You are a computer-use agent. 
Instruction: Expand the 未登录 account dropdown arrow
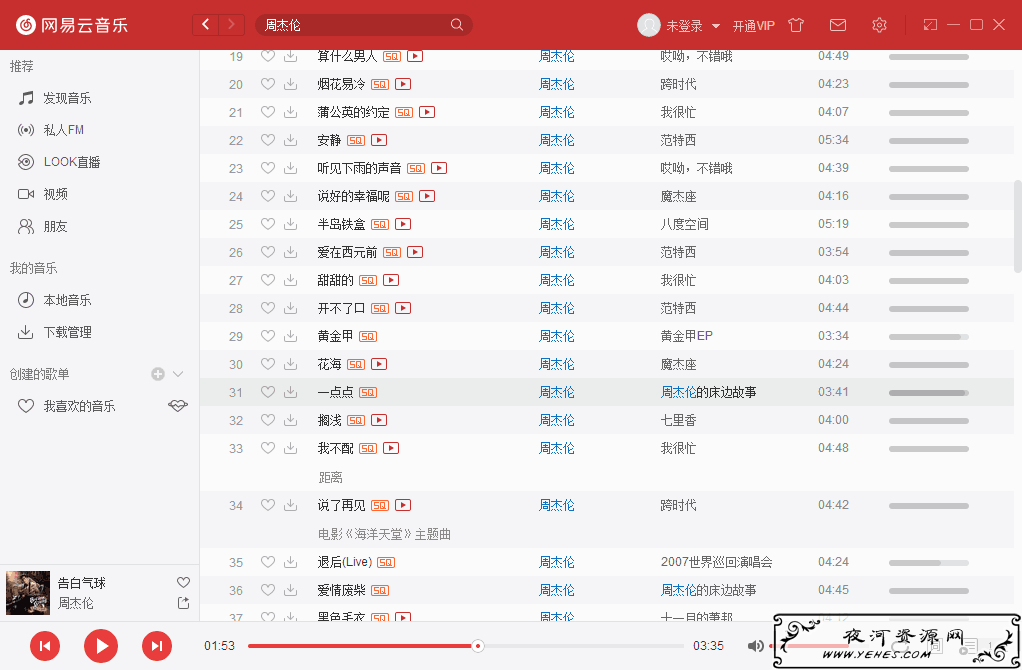click(x=716, y=26)
